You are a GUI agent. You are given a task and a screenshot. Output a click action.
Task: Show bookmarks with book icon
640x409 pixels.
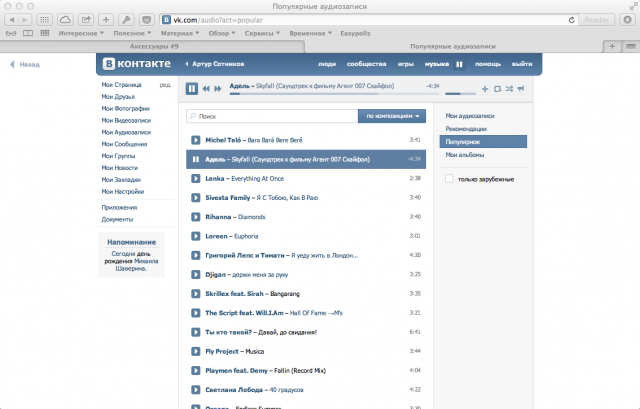pos(28,33)
